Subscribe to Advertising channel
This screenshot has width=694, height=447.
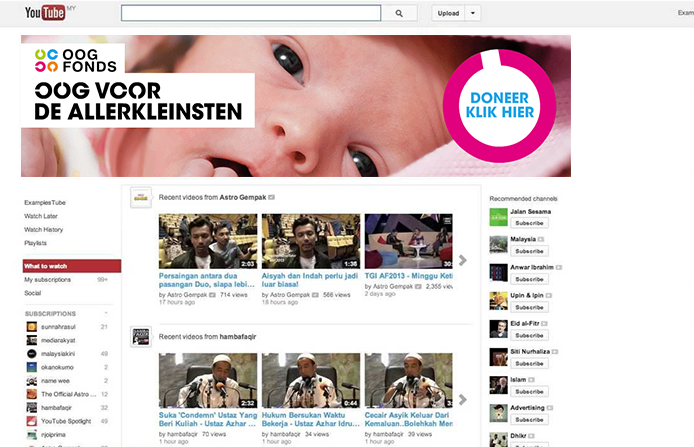click(x=529, y=420)
